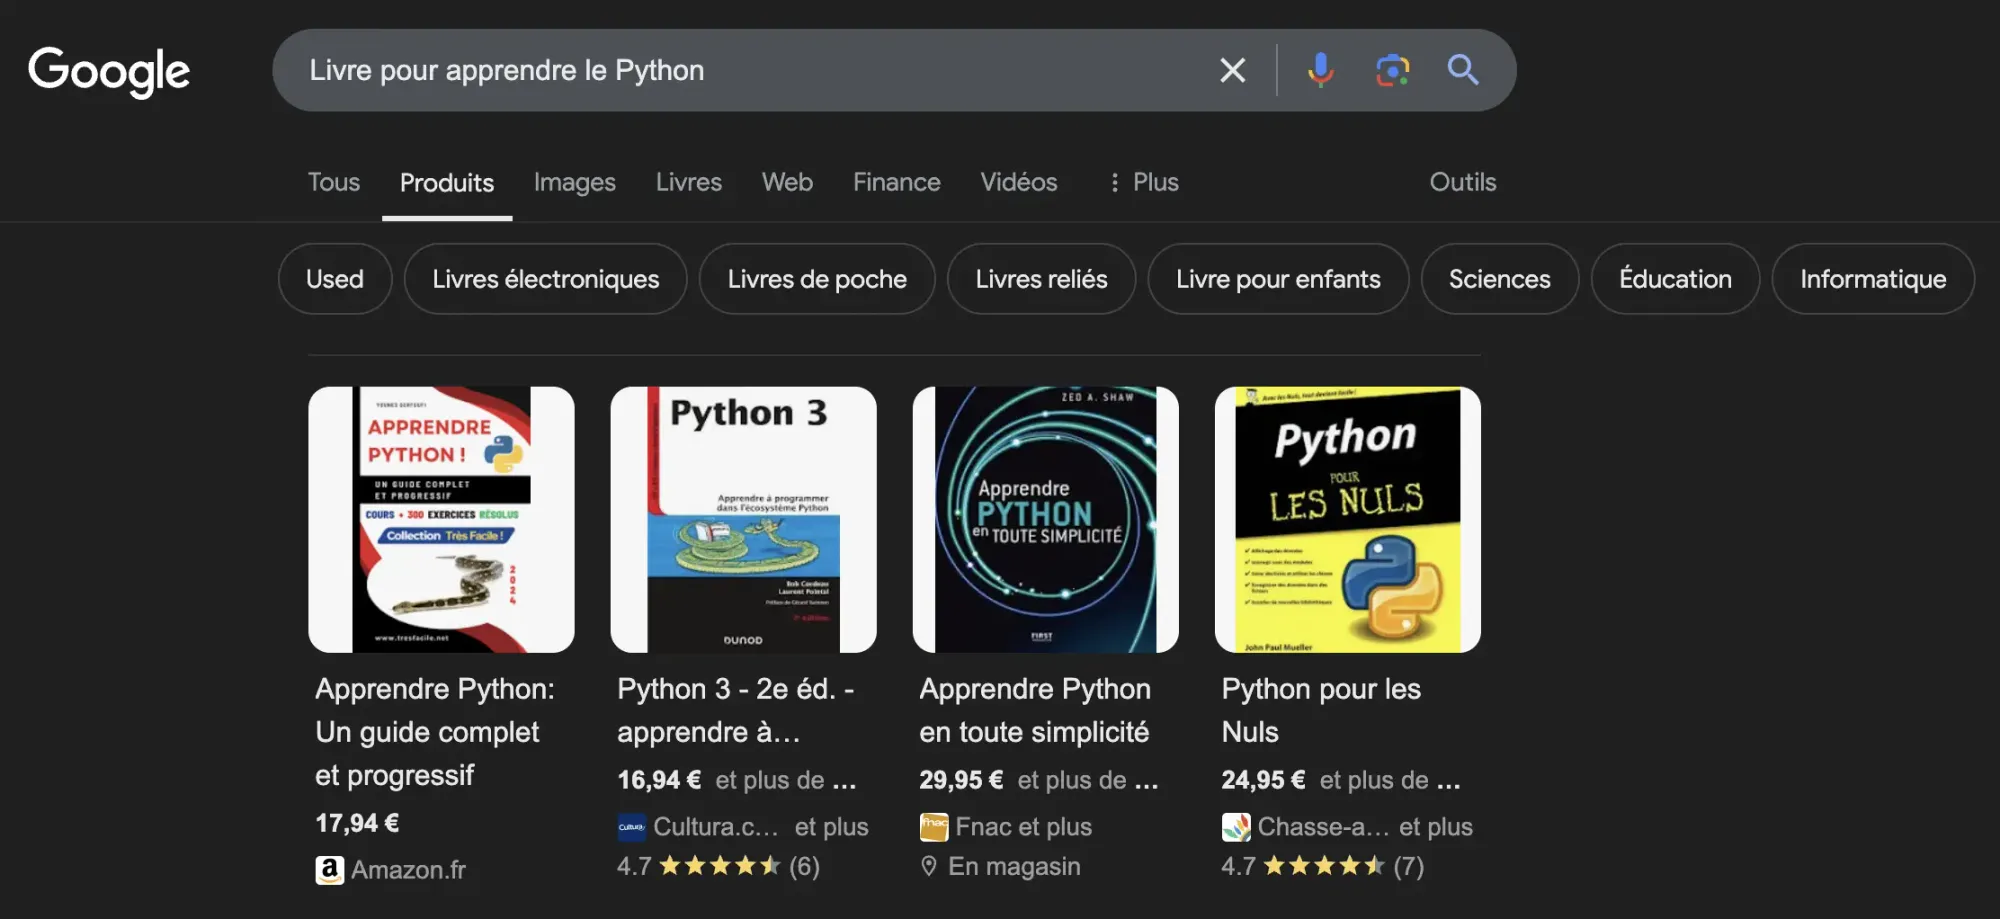Expand more sellers for Python pour les Nuls
The image size is (2000, 919).
(1388, 780)
